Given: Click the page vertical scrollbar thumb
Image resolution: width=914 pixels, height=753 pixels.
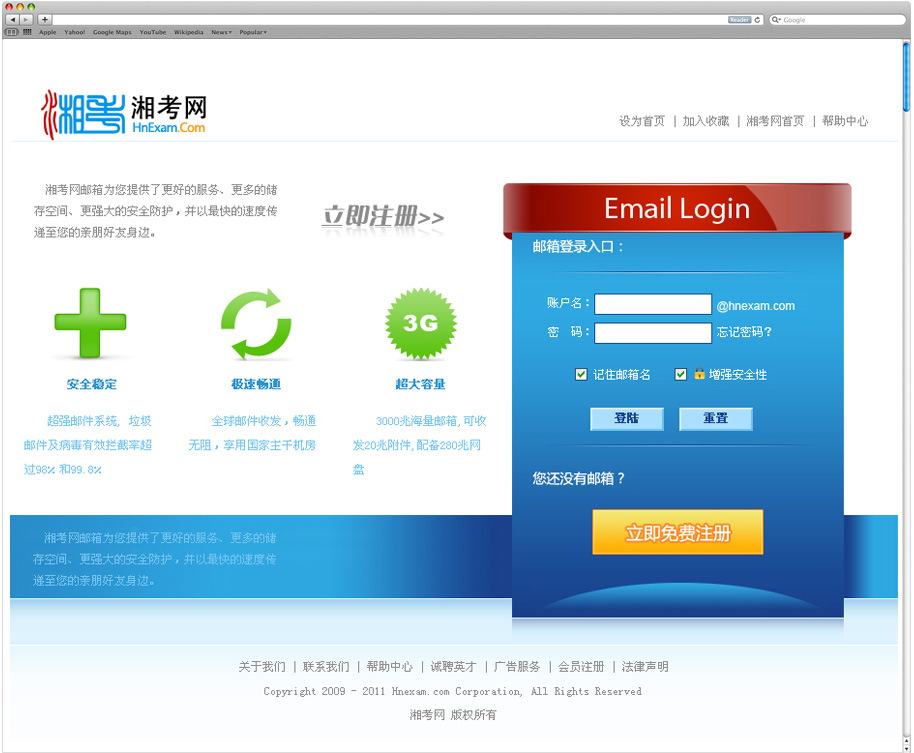Looking at the screenshot, I should (x=906, y=77).
